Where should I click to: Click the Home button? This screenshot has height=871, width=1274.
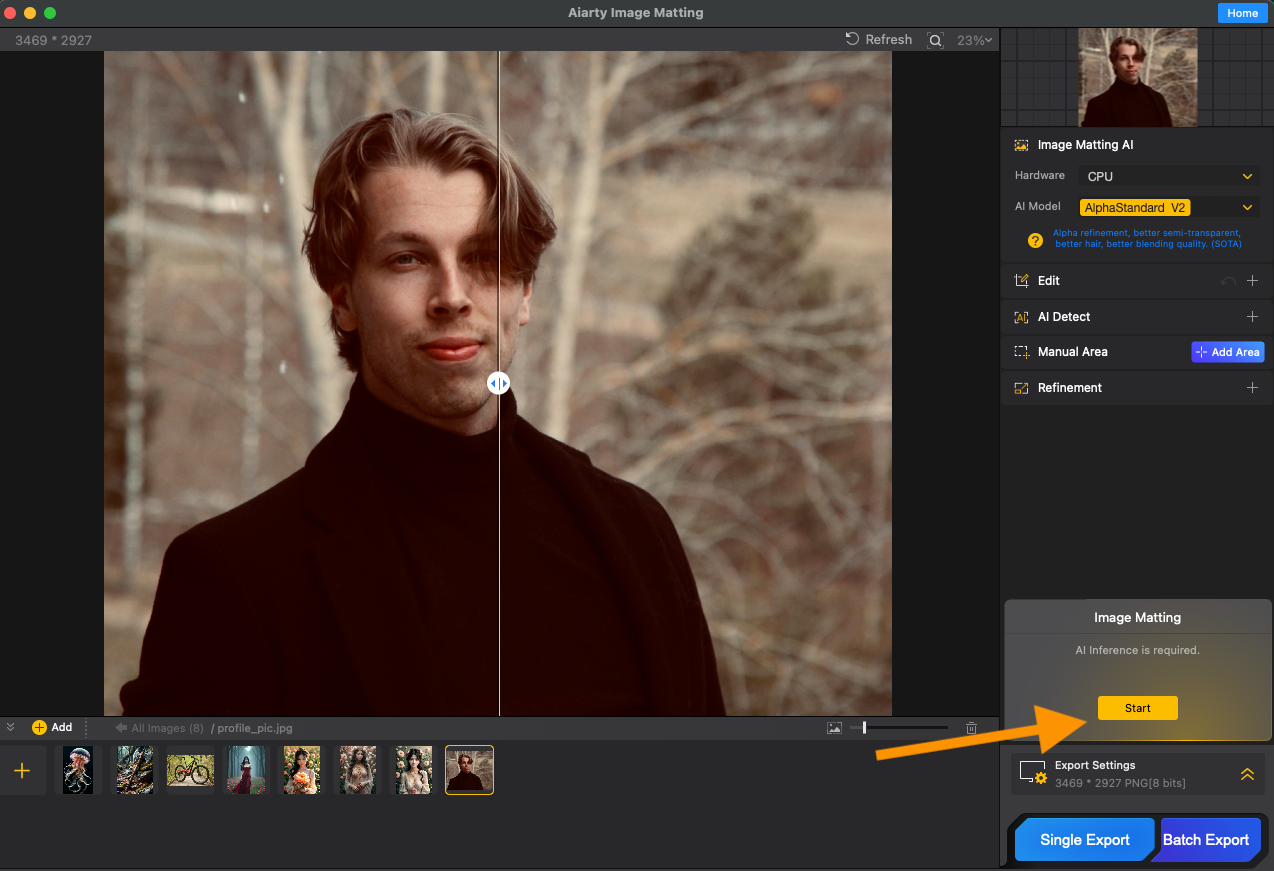click(1242, 12)
